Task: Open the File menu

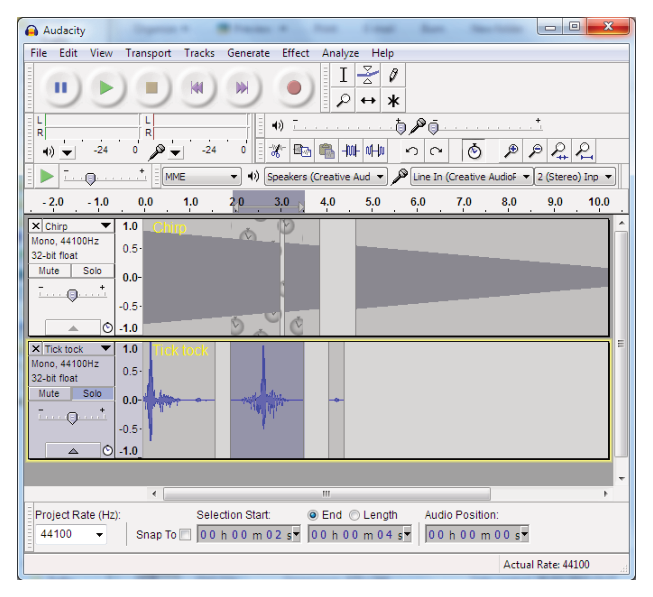Action: click(x=39, y=53)
